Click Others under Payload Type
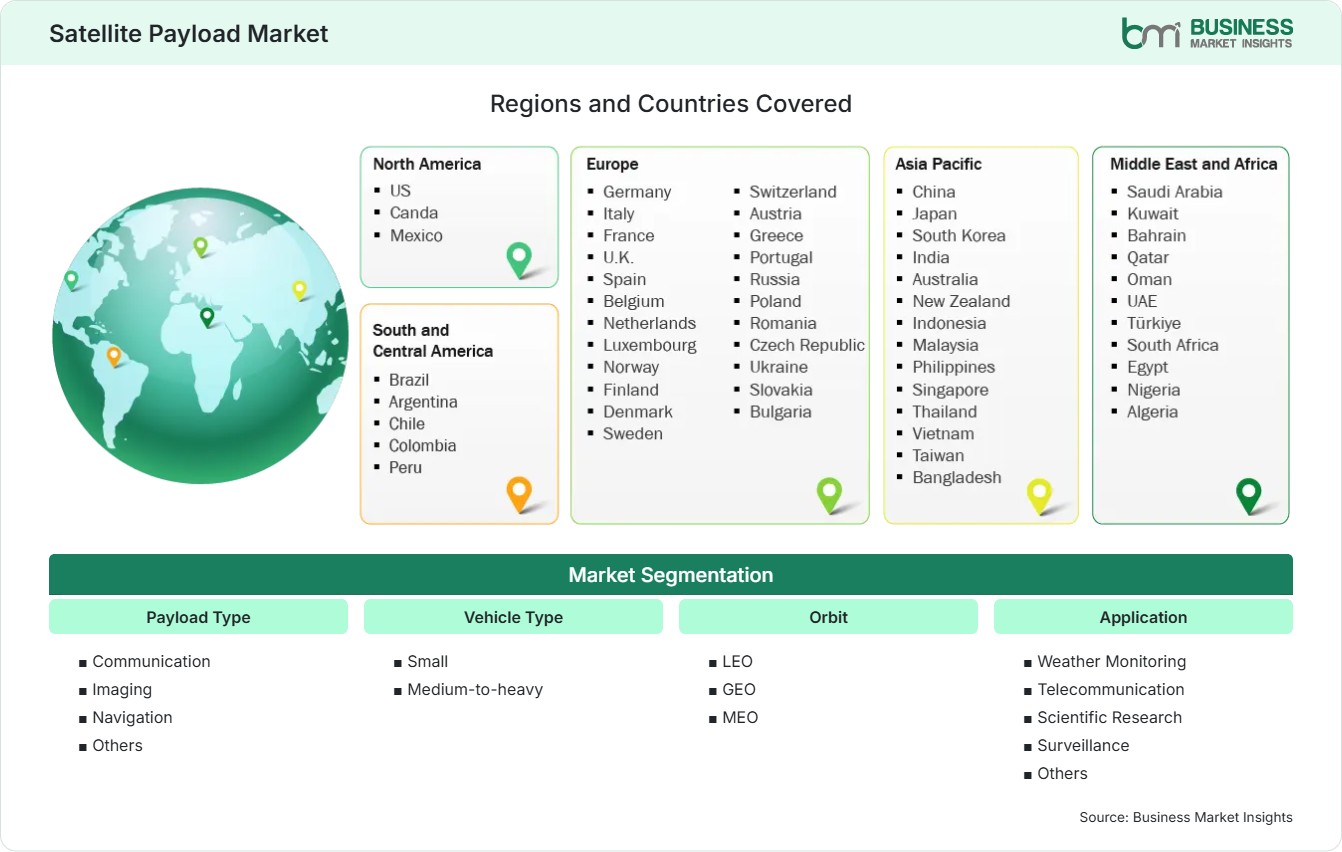Screen dimensions: 1342x852 [x=117, y=745]
